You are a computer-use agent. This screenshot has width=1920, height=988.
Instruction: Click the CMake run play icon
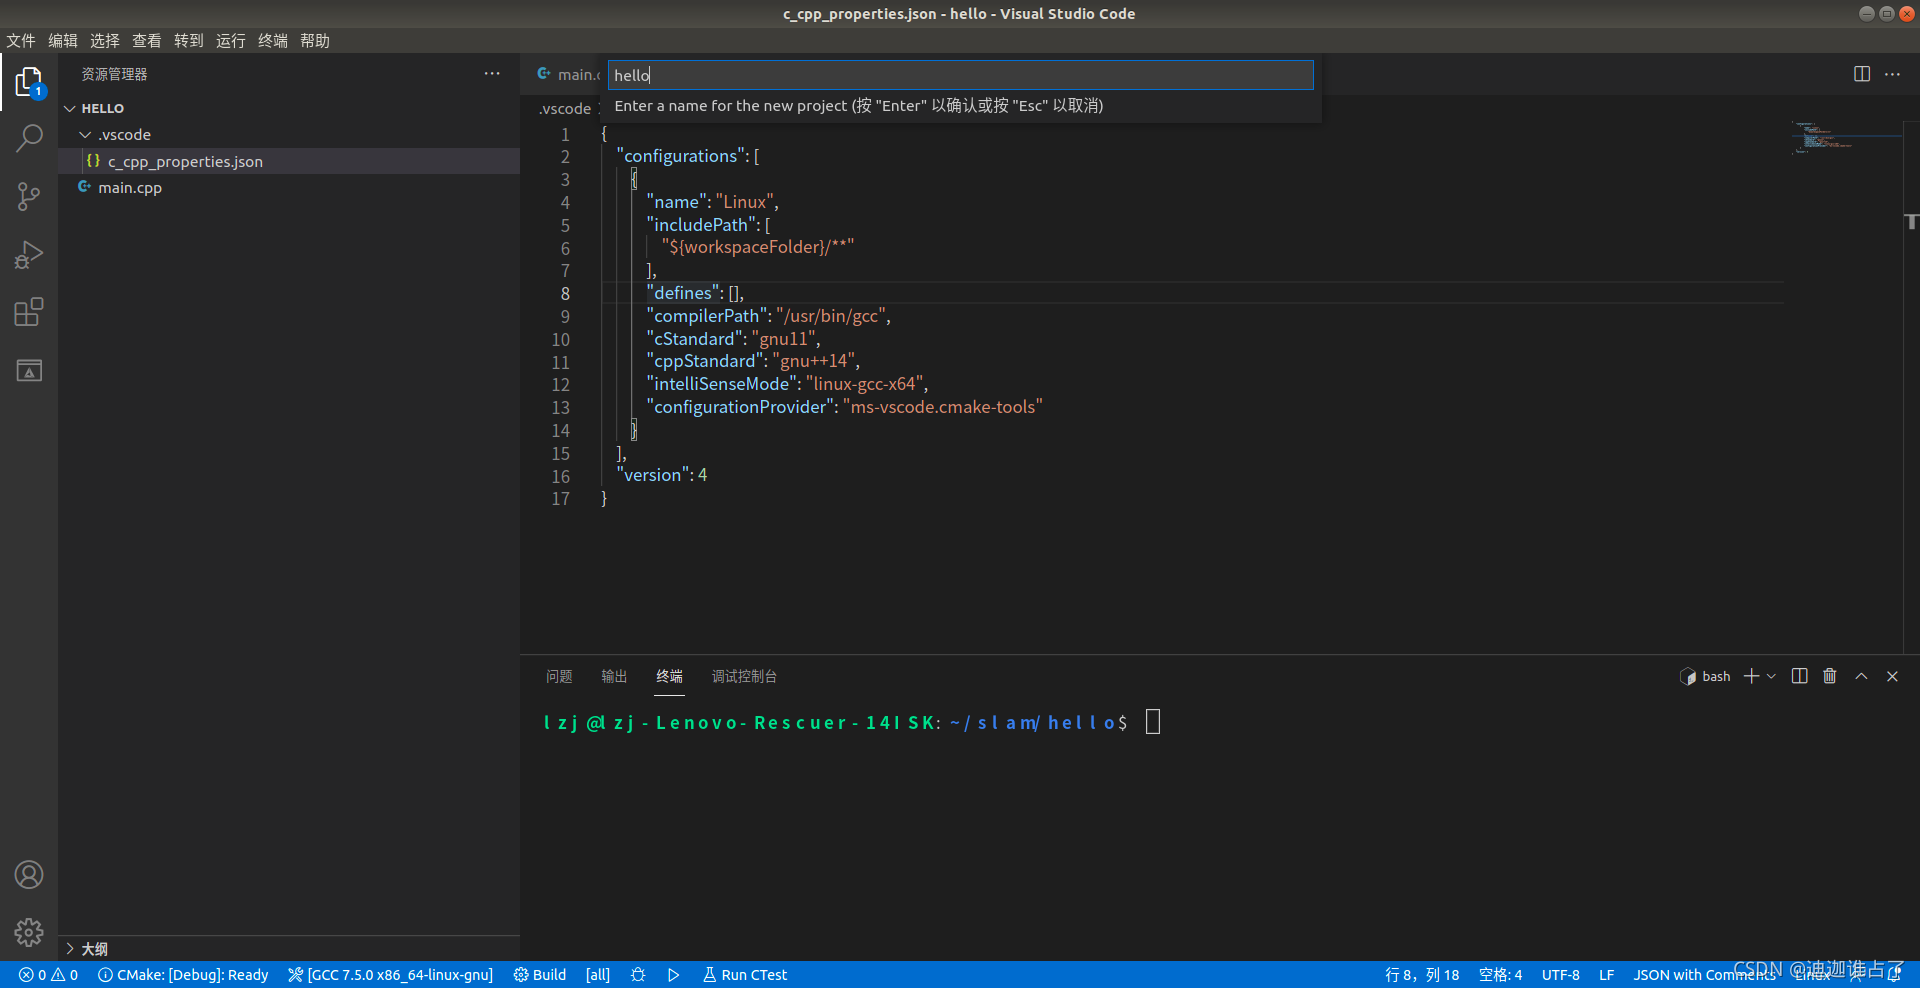pyautogui.click(x=673, y=975)
